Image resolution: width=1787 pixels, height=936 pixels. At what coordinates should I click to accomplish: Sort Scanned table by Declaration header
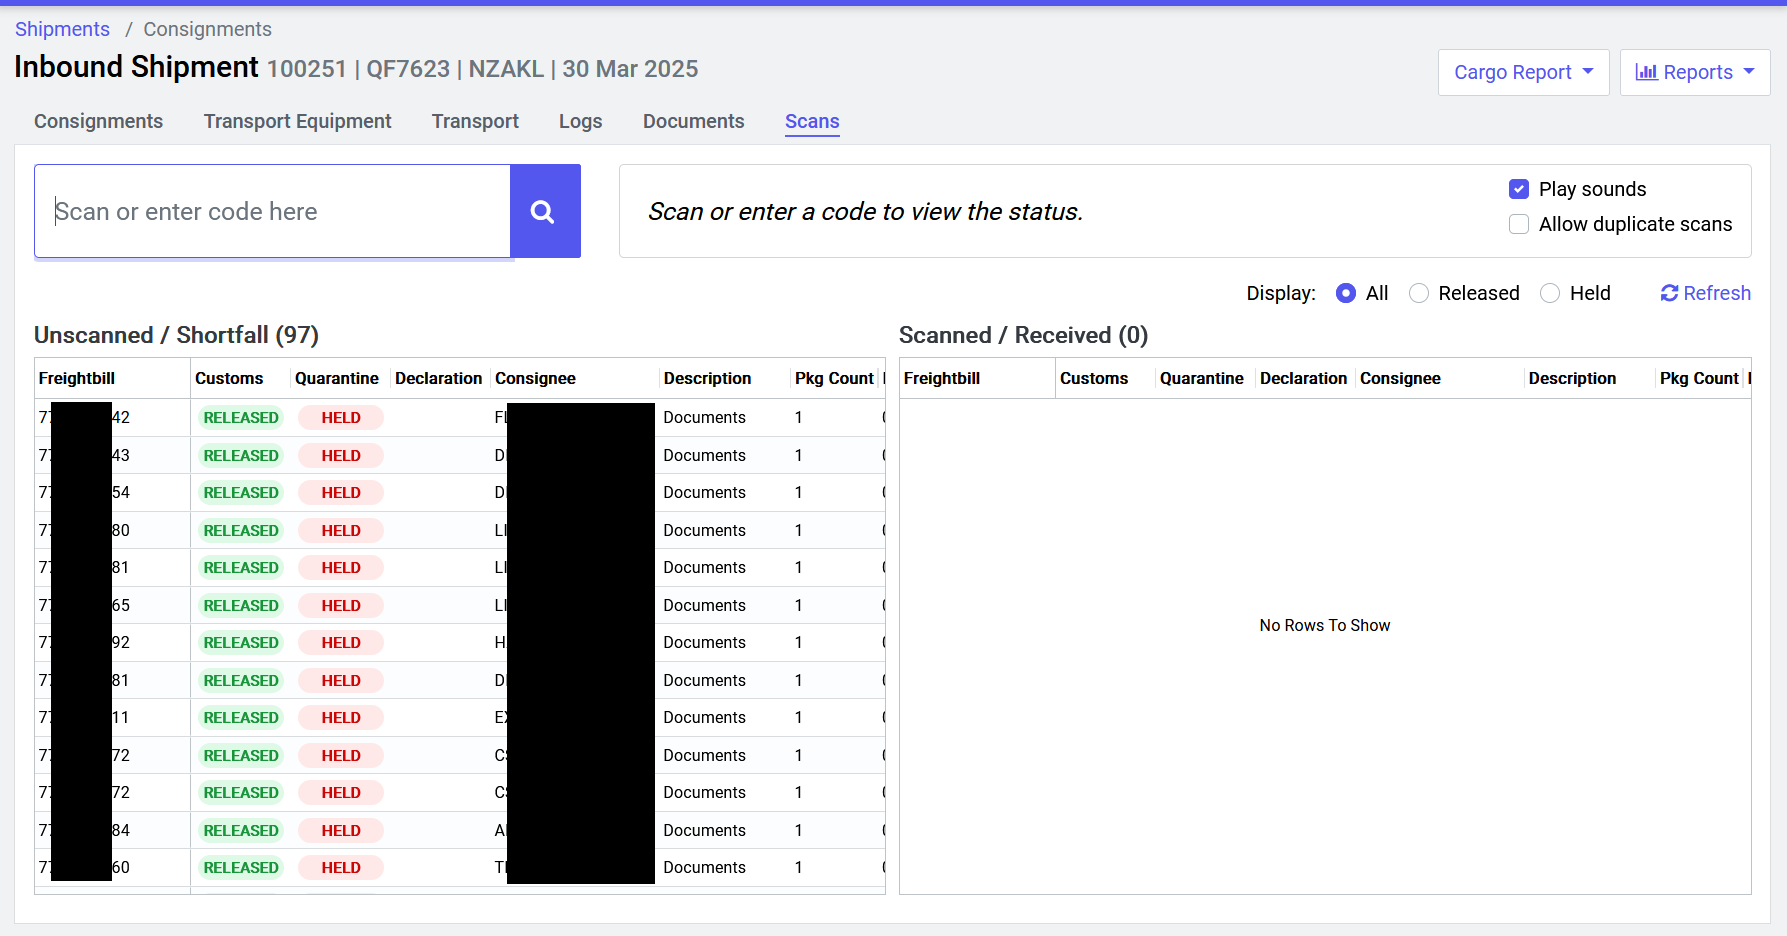pos(1304,378)
